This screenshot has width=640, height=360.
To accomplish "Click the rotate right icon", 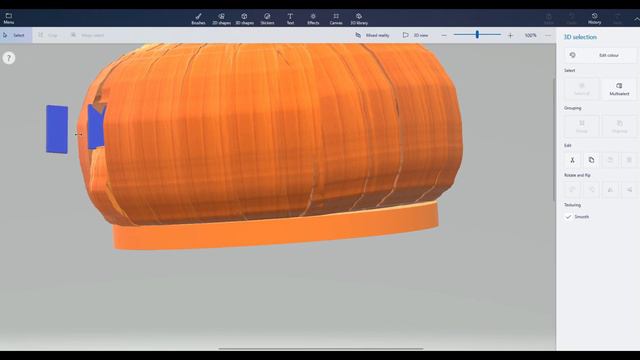I will coord(591,189).
